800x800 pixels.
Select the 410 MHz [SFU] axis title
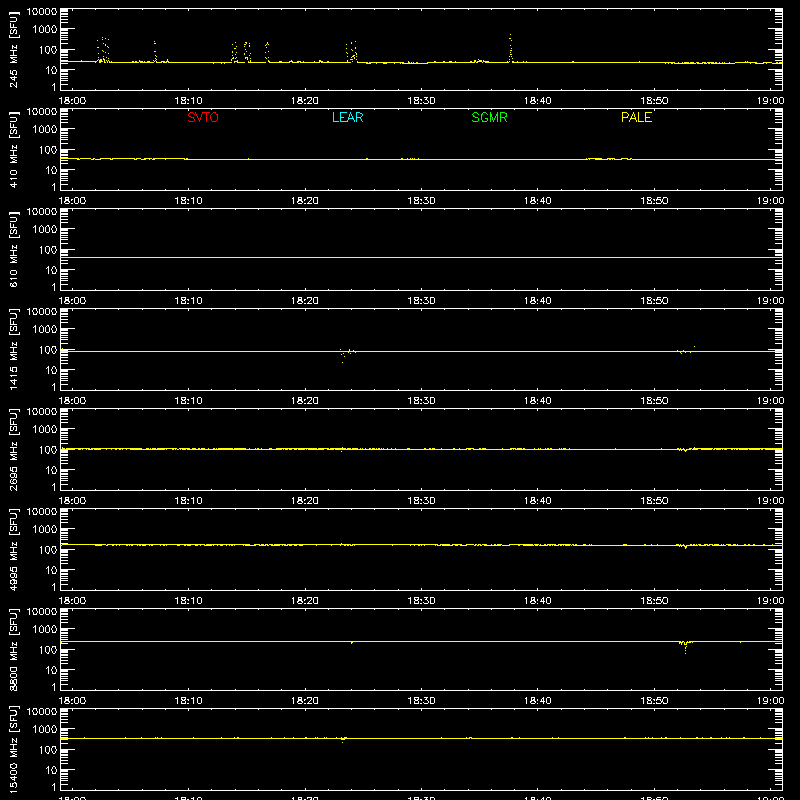click(x=13, y=150)
